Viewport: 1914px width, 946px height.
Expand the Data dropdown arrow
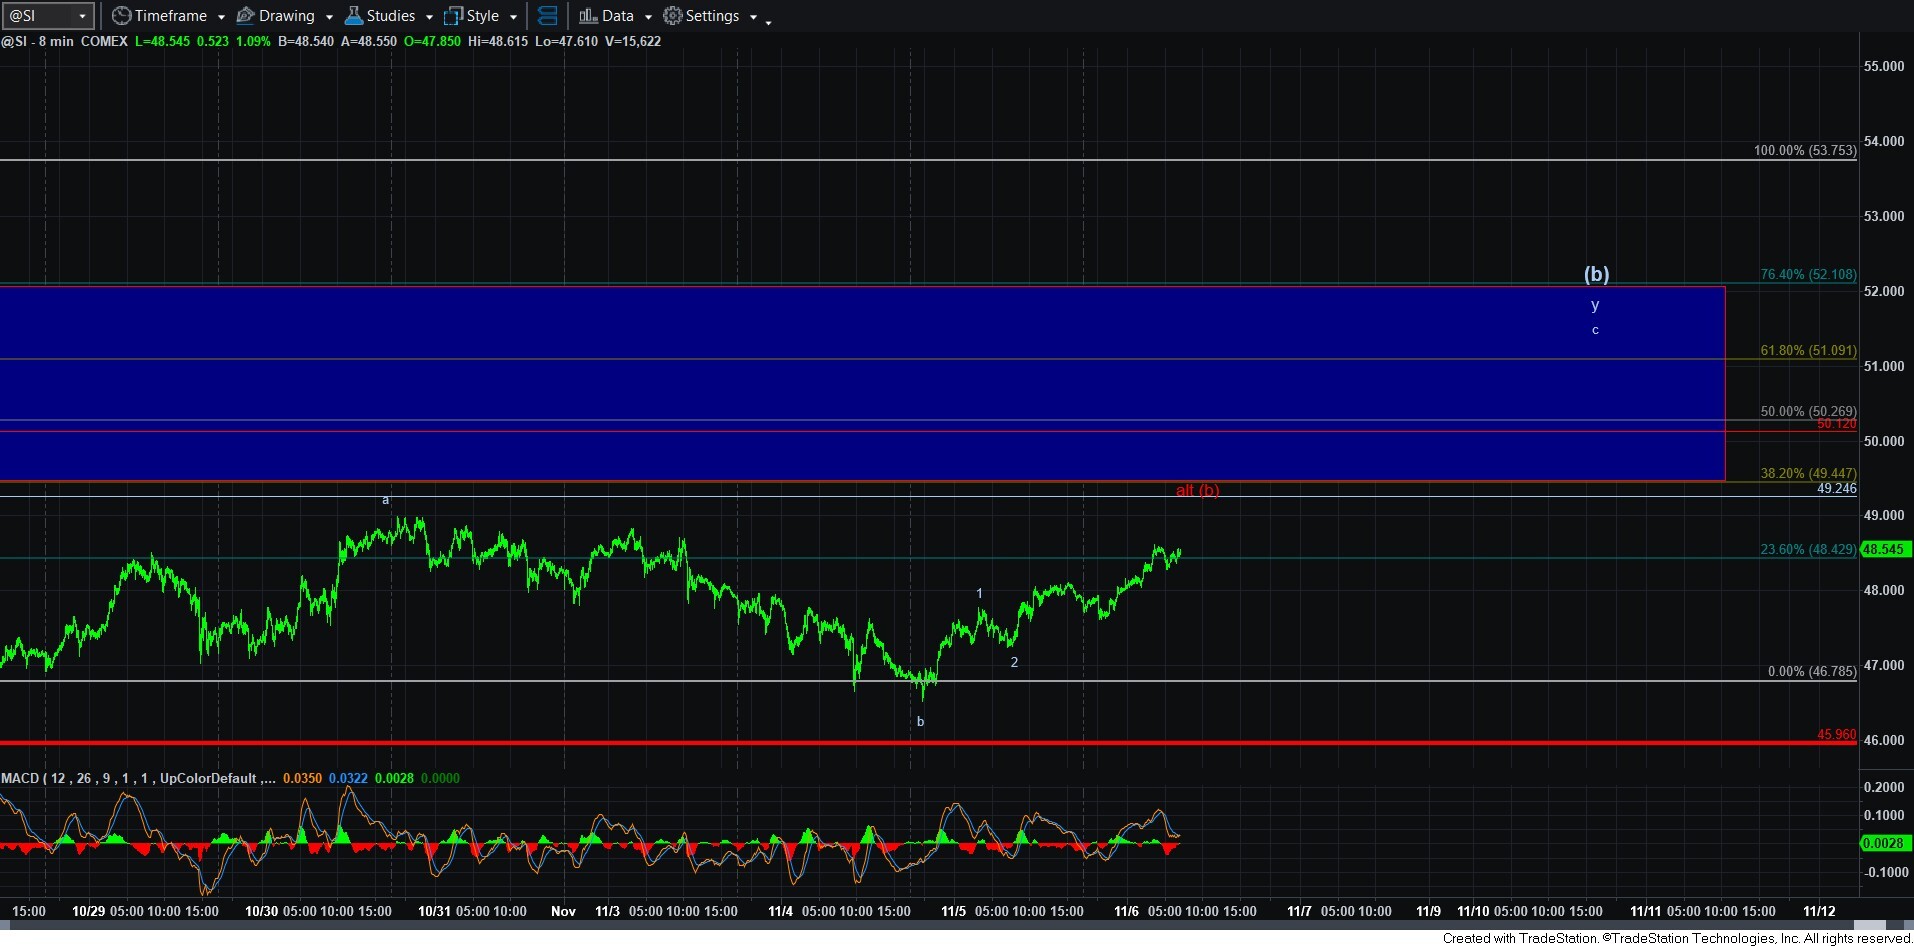pos(648,17)
